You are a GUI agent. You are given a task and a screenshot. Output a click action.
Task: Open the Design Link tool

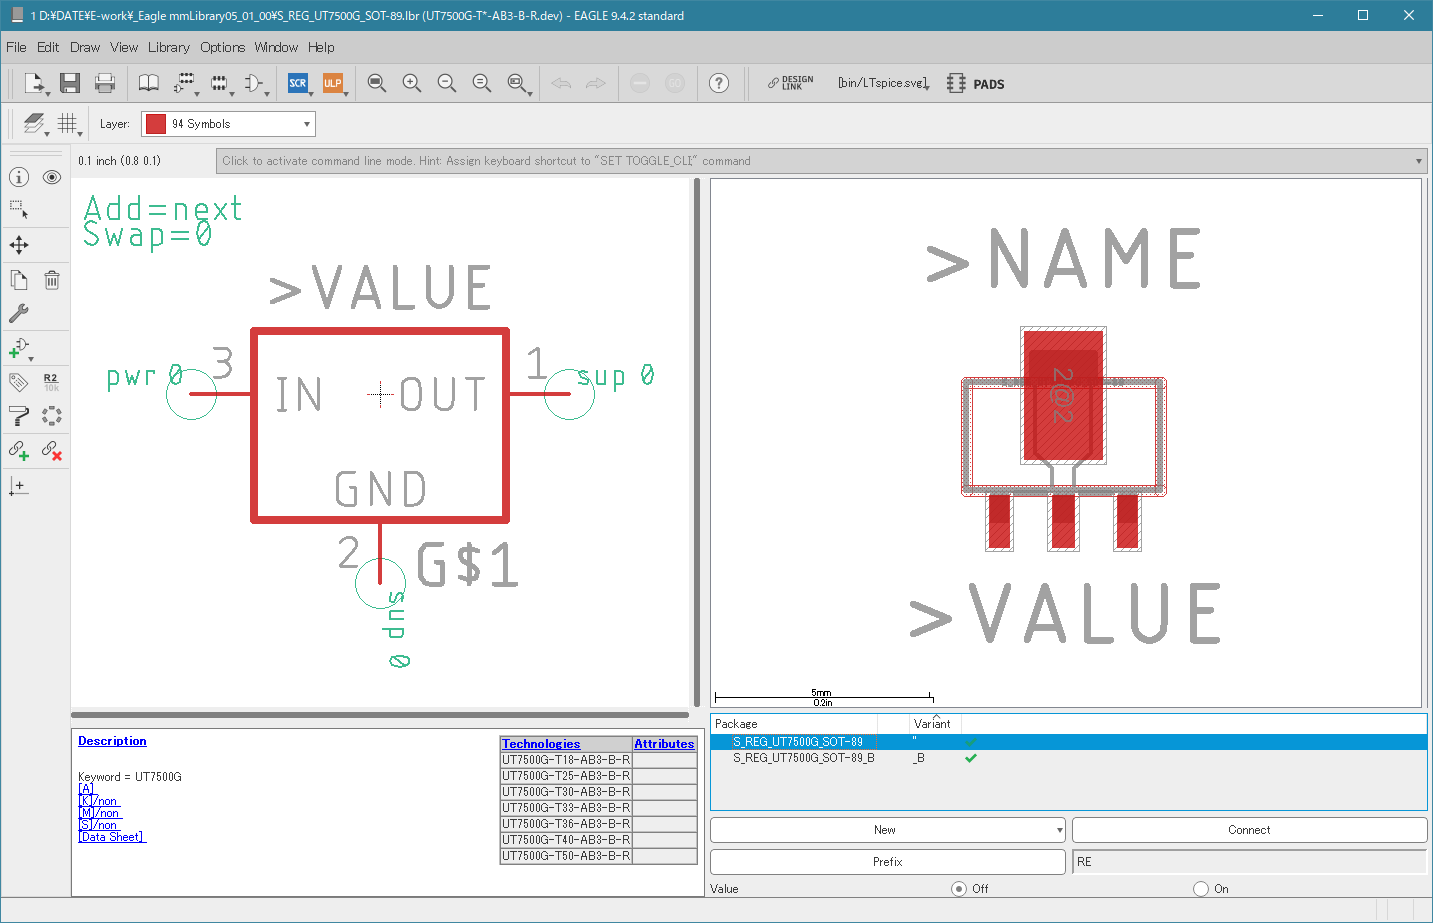click(x=790, y=83)
